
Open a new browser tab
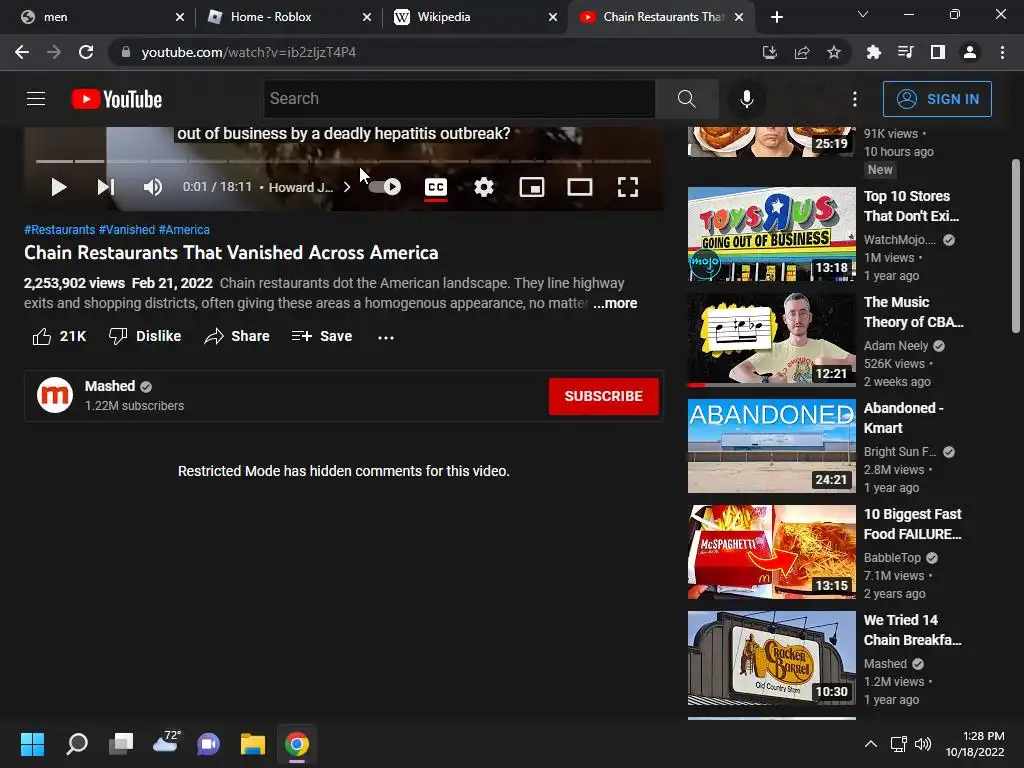click(x=776, y=17)
